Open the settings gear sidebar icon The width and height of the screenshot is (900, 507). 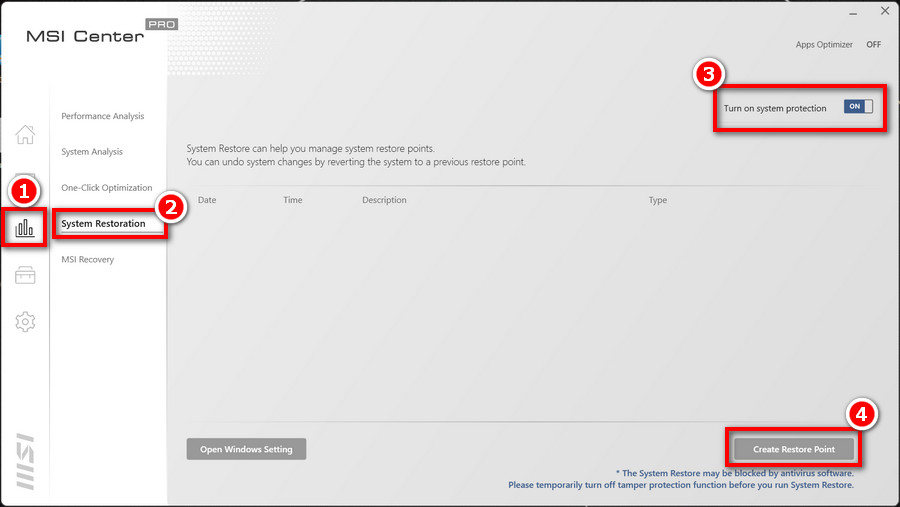coord(25,322)
